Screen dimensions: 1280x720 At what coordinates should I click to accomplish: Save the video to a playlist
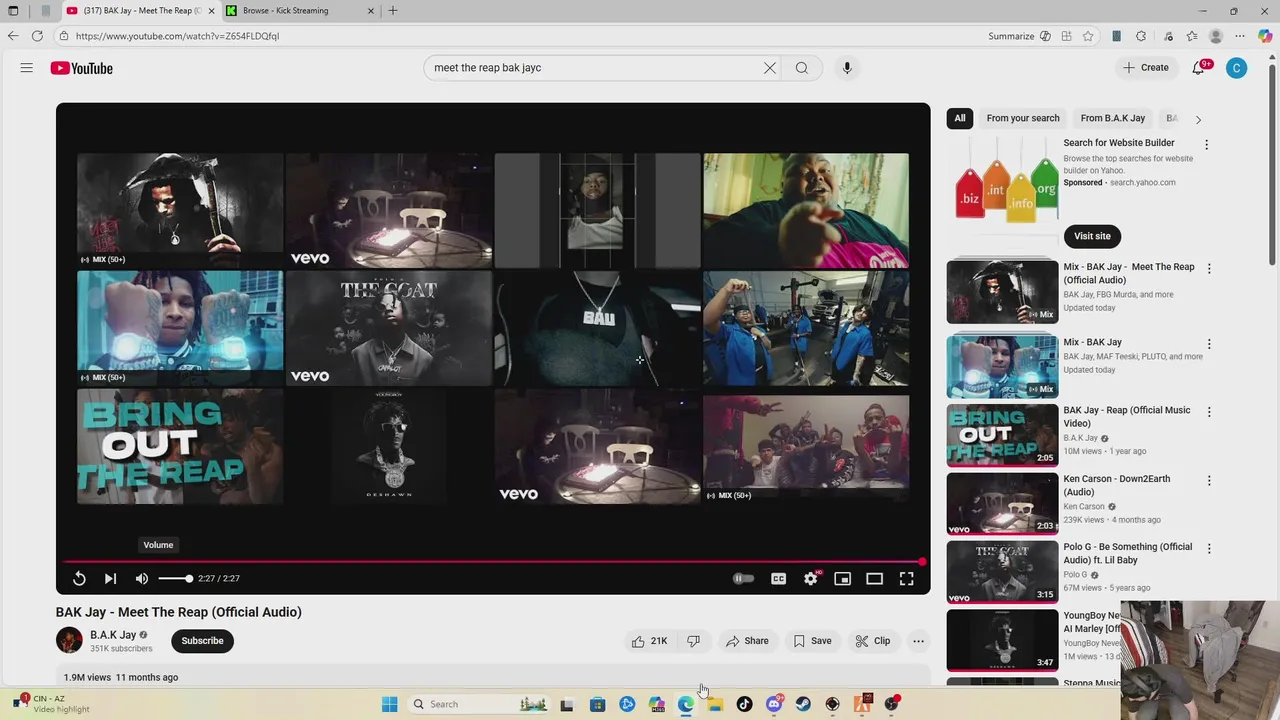tap(812, 641)
